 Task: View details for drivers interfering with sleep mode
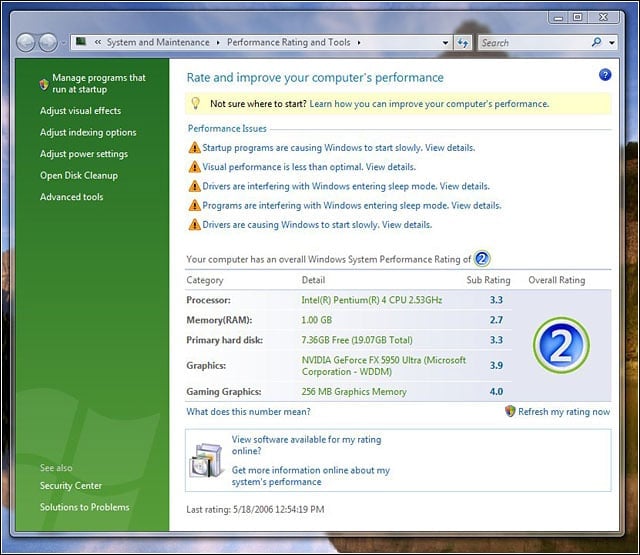click(464, 186)
